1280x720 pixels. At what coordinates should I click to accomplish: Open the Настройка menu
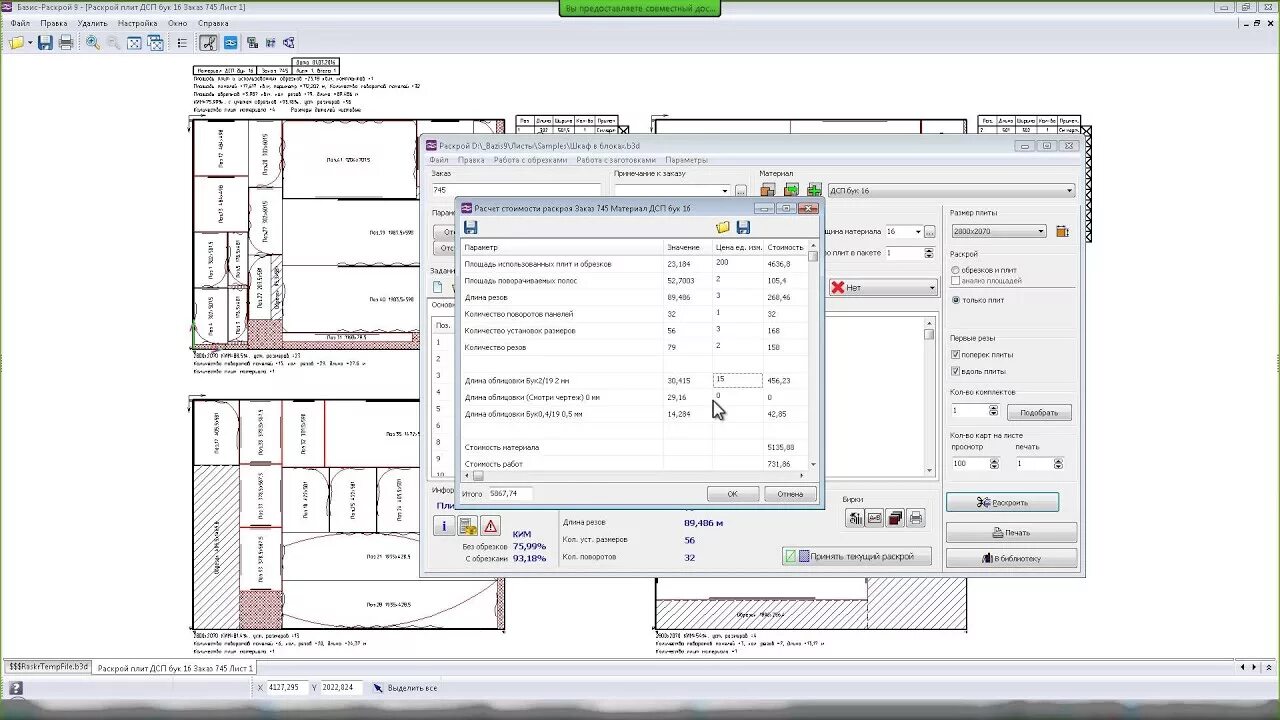[x=137, y=23]
